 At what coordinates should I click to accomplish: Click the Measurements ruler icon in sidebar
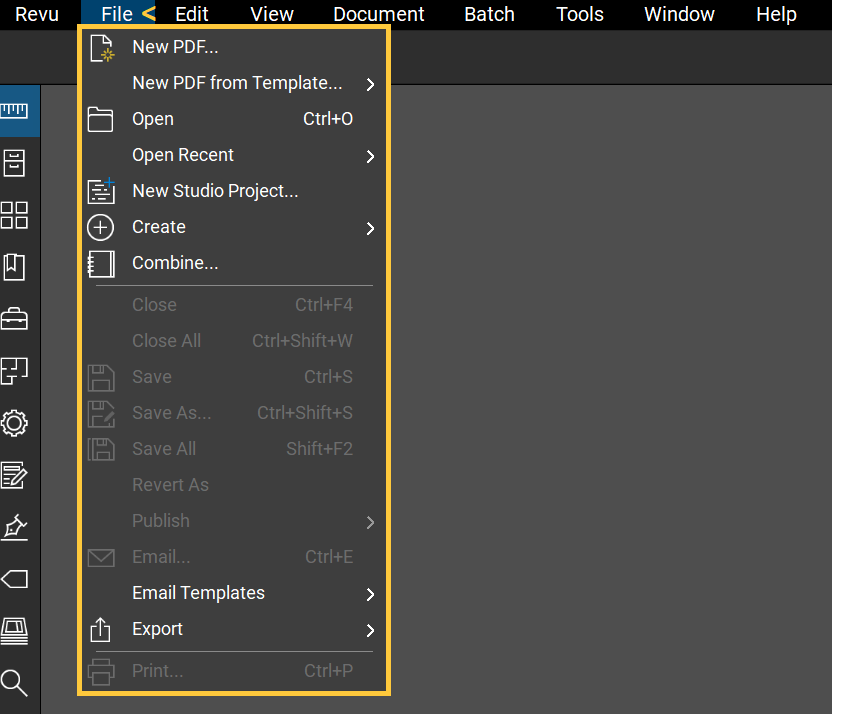pos(15,111)
